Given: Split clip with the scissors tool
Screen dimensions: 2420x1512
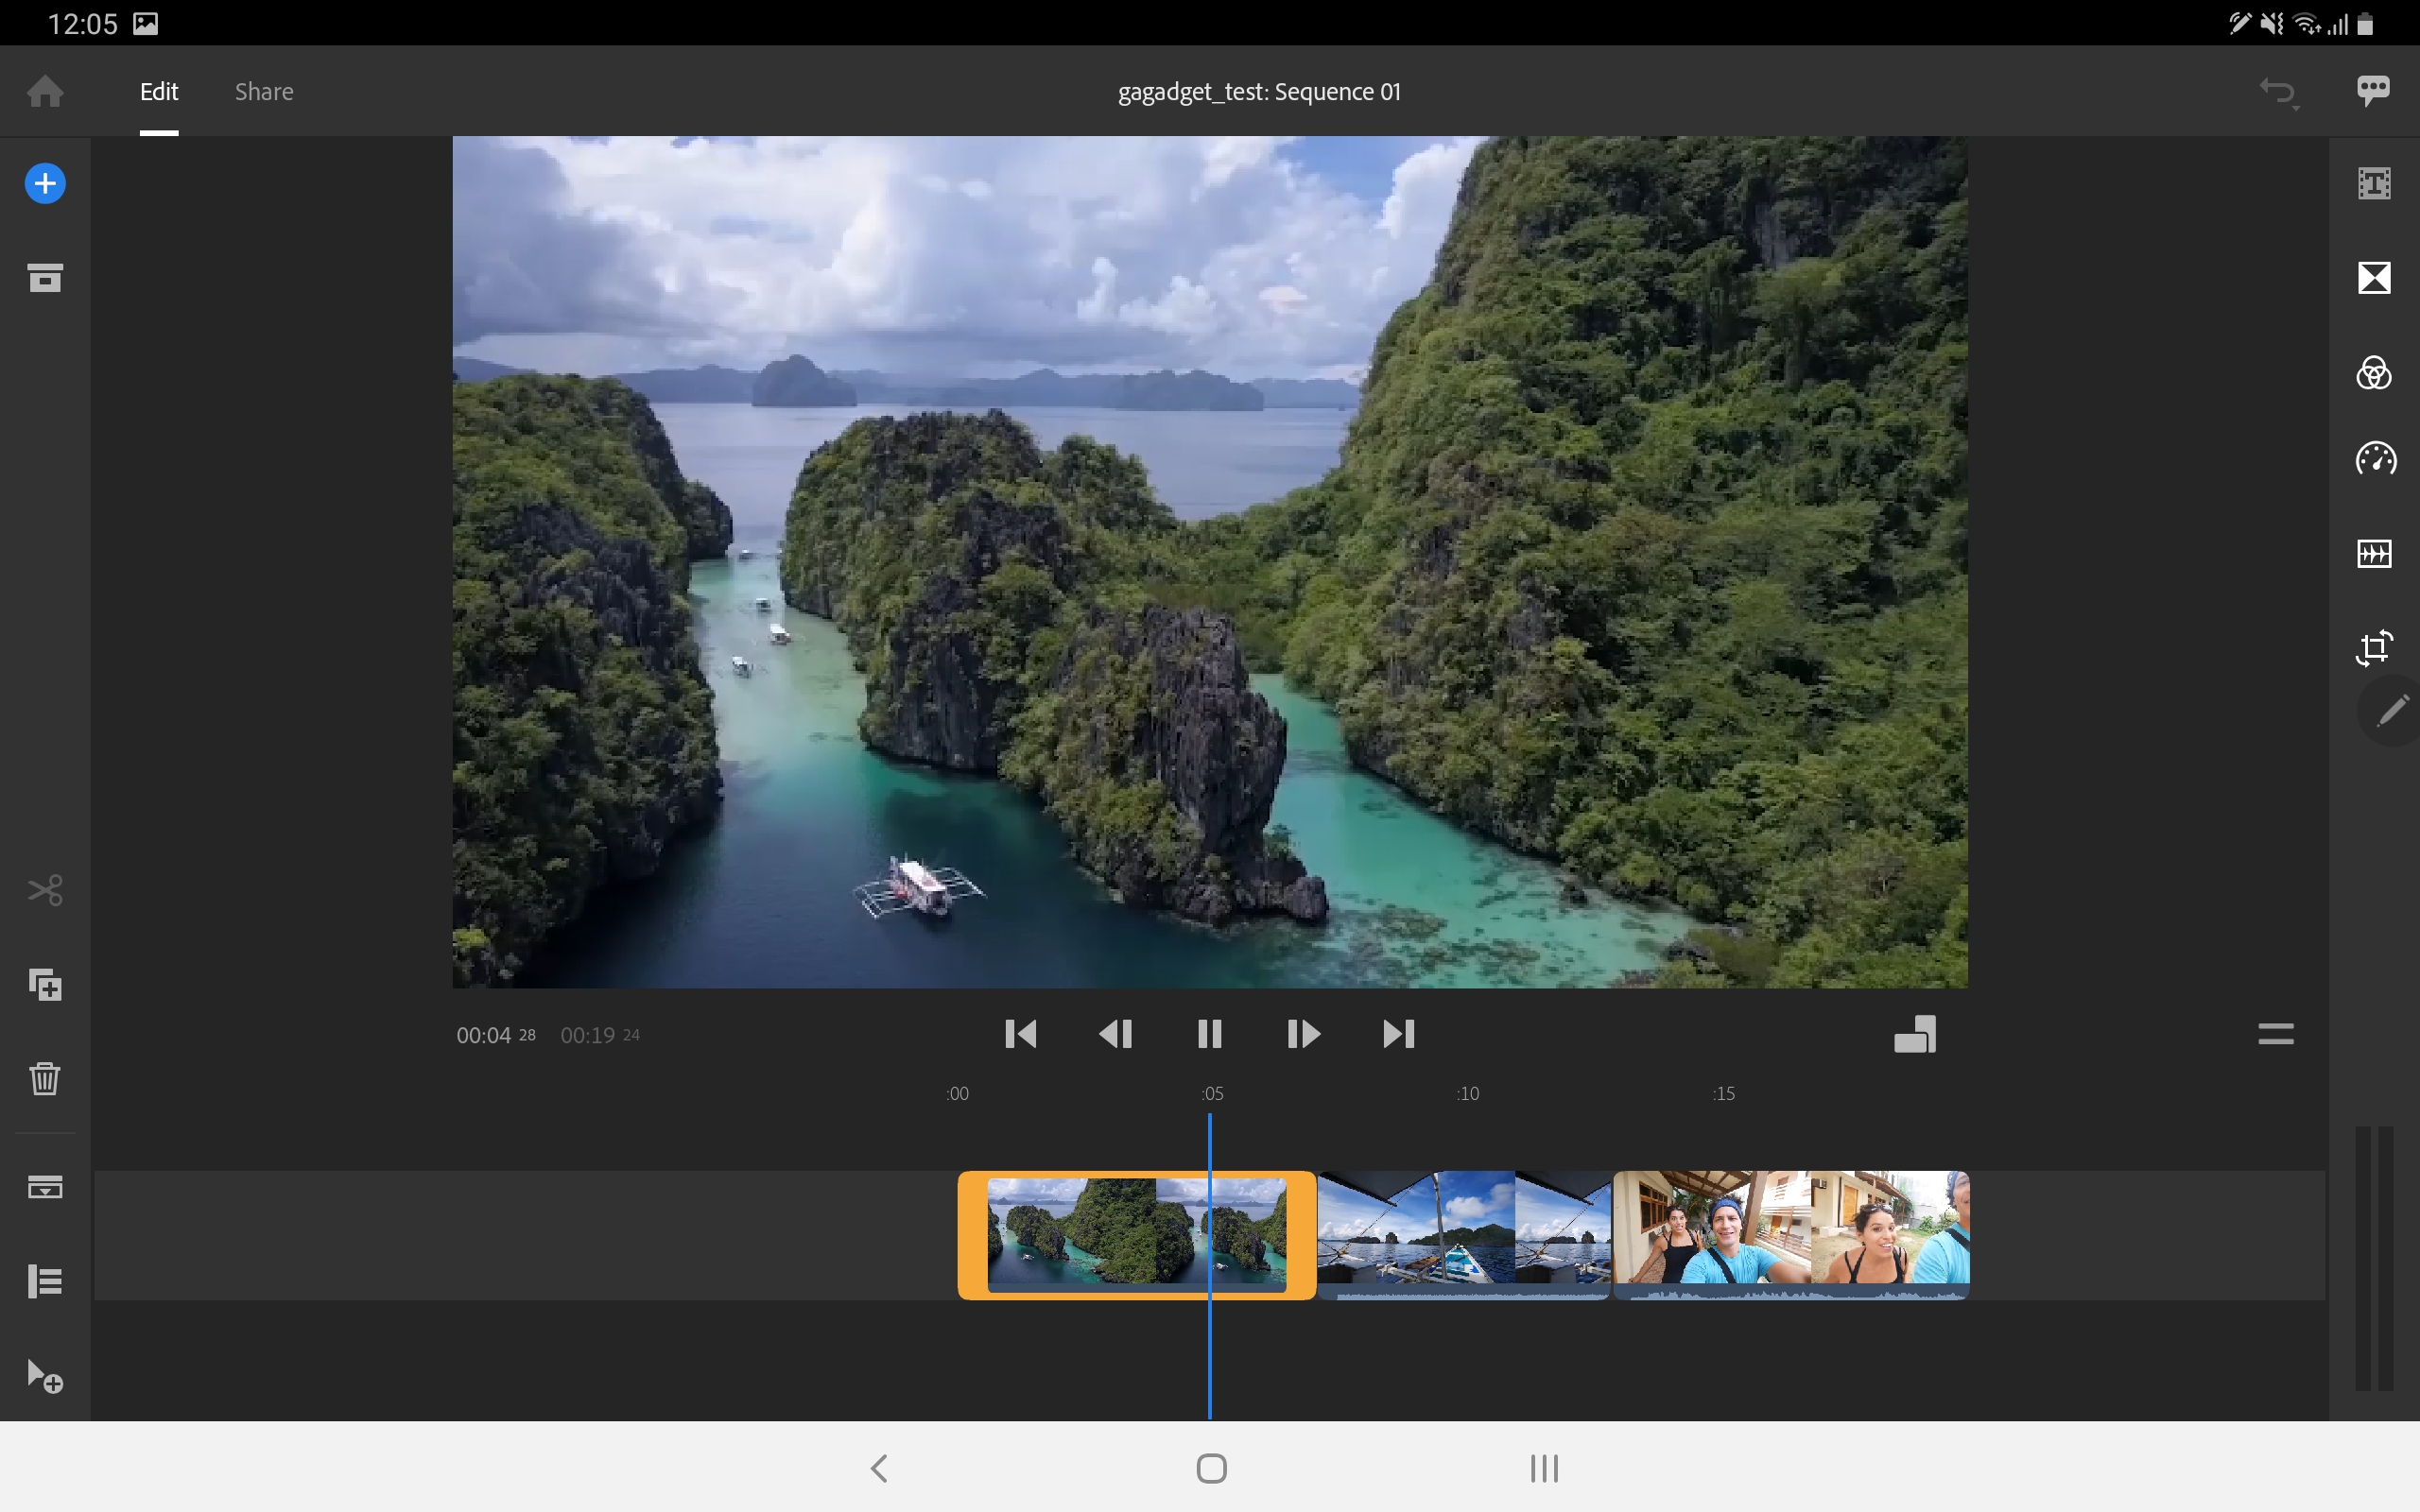Looking at the screenshot, I should [x=45, y=890].
